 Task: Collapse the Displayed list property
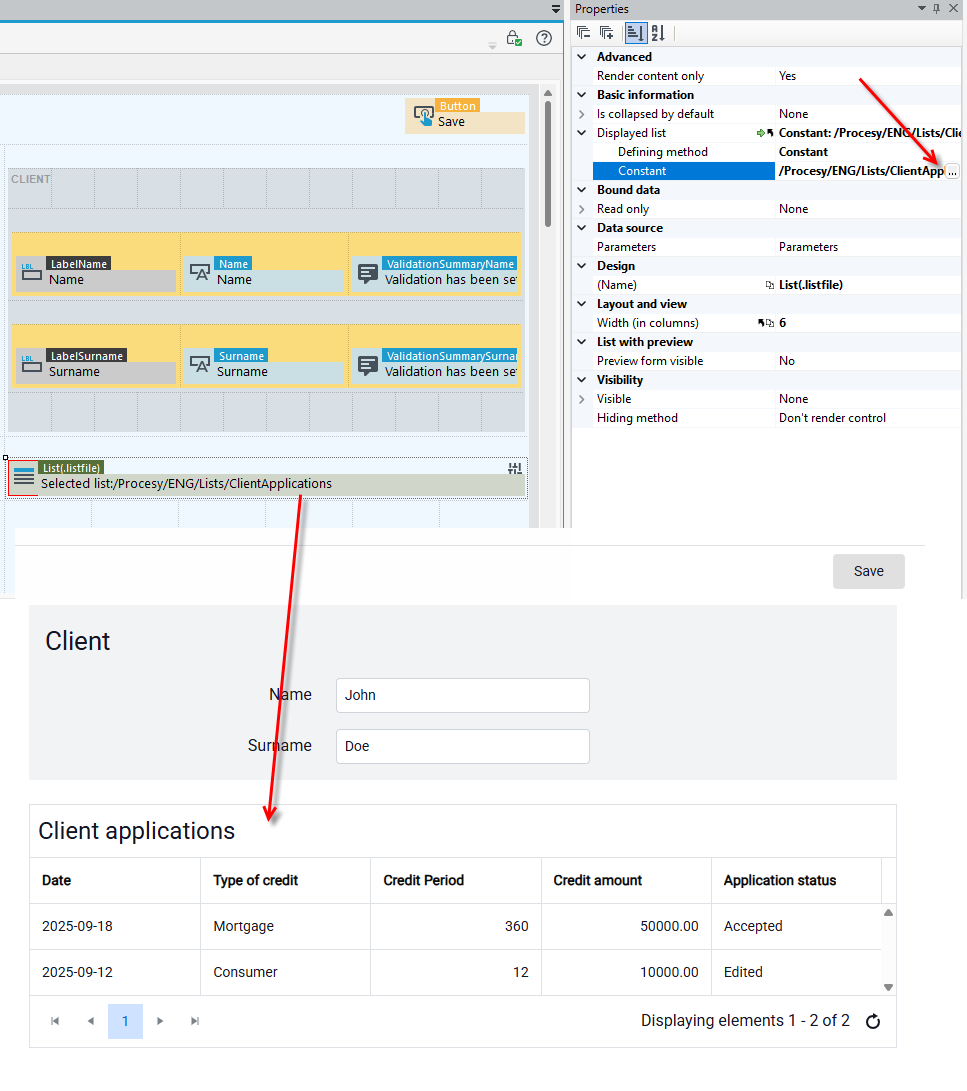click(582, 133)
